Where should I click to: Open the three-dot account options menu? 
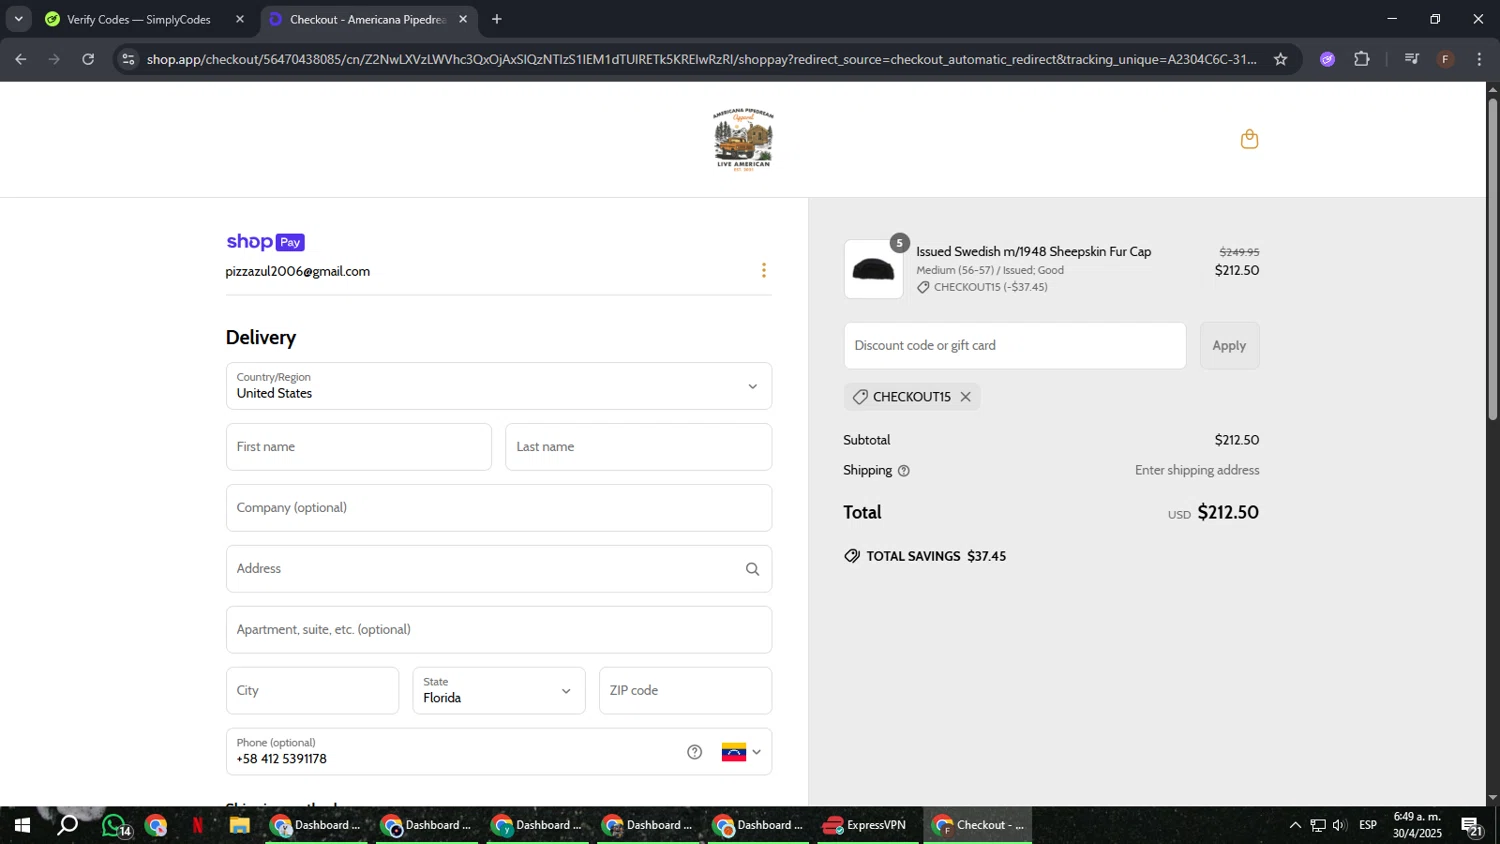(x=764, y=271)
